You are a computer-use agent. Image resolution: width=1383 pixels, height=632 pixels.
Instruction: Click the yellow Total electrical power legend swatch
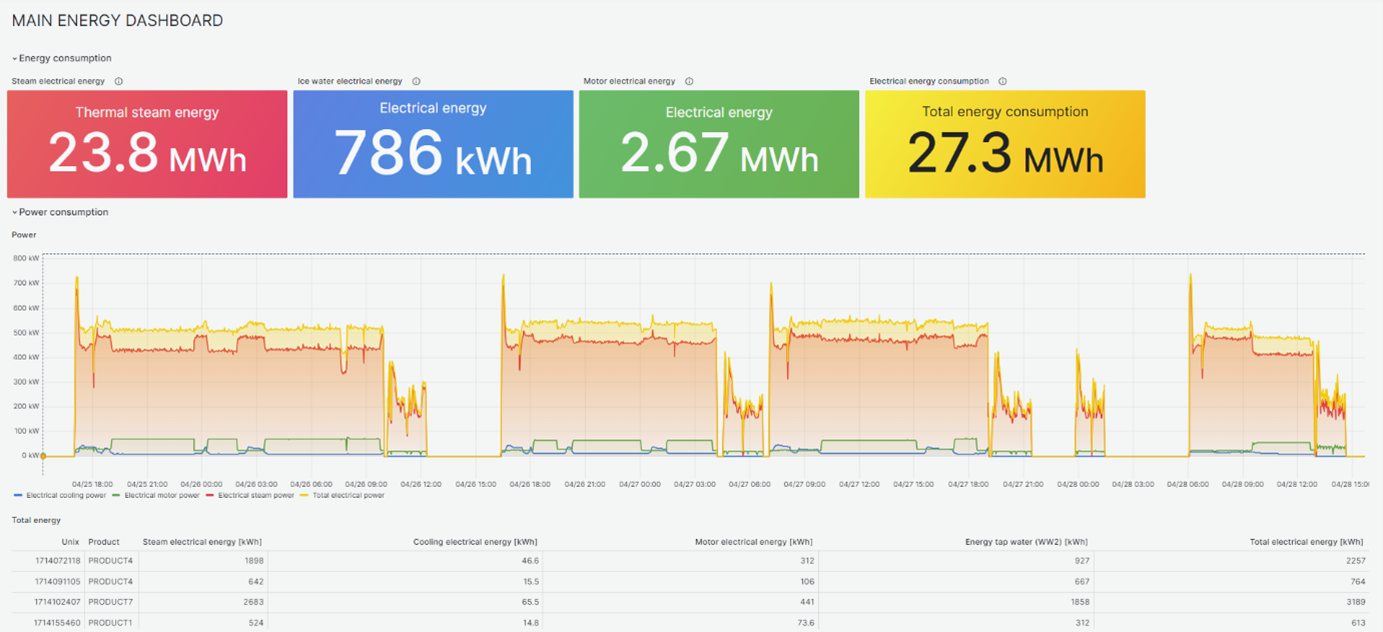coord(305,495)
